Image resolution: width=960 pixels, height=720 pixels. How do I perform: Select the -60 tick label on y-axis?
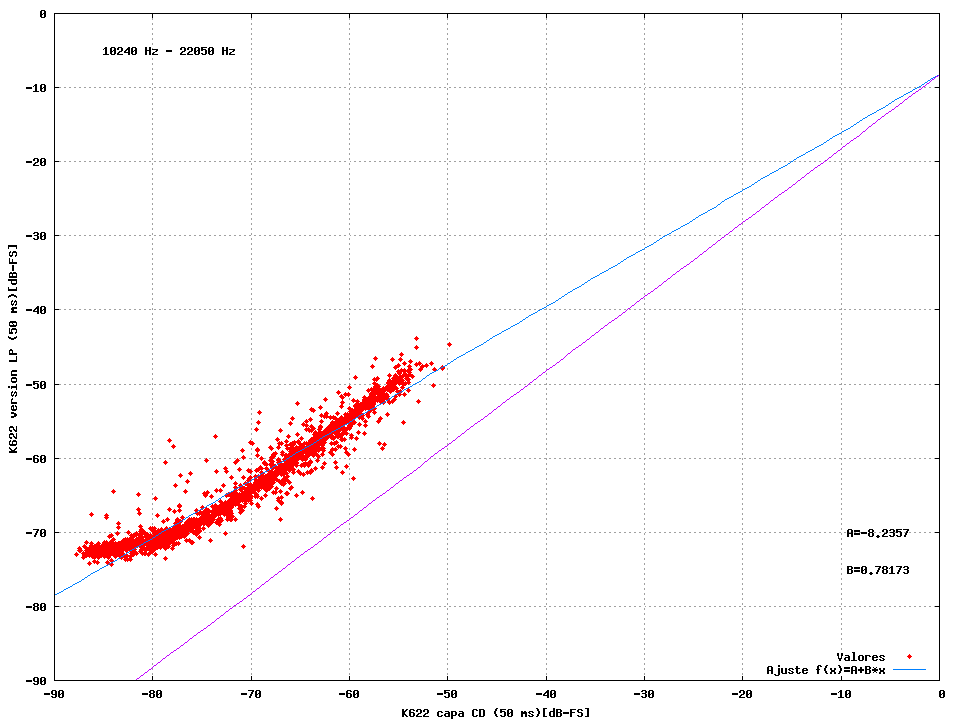tap(35, 458)
